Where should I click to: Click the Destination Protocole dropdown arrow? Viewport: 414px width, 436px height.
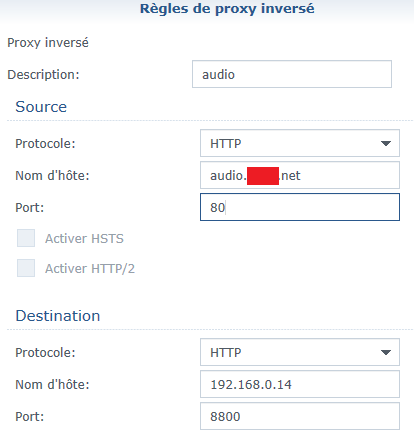tap(386, 352)
